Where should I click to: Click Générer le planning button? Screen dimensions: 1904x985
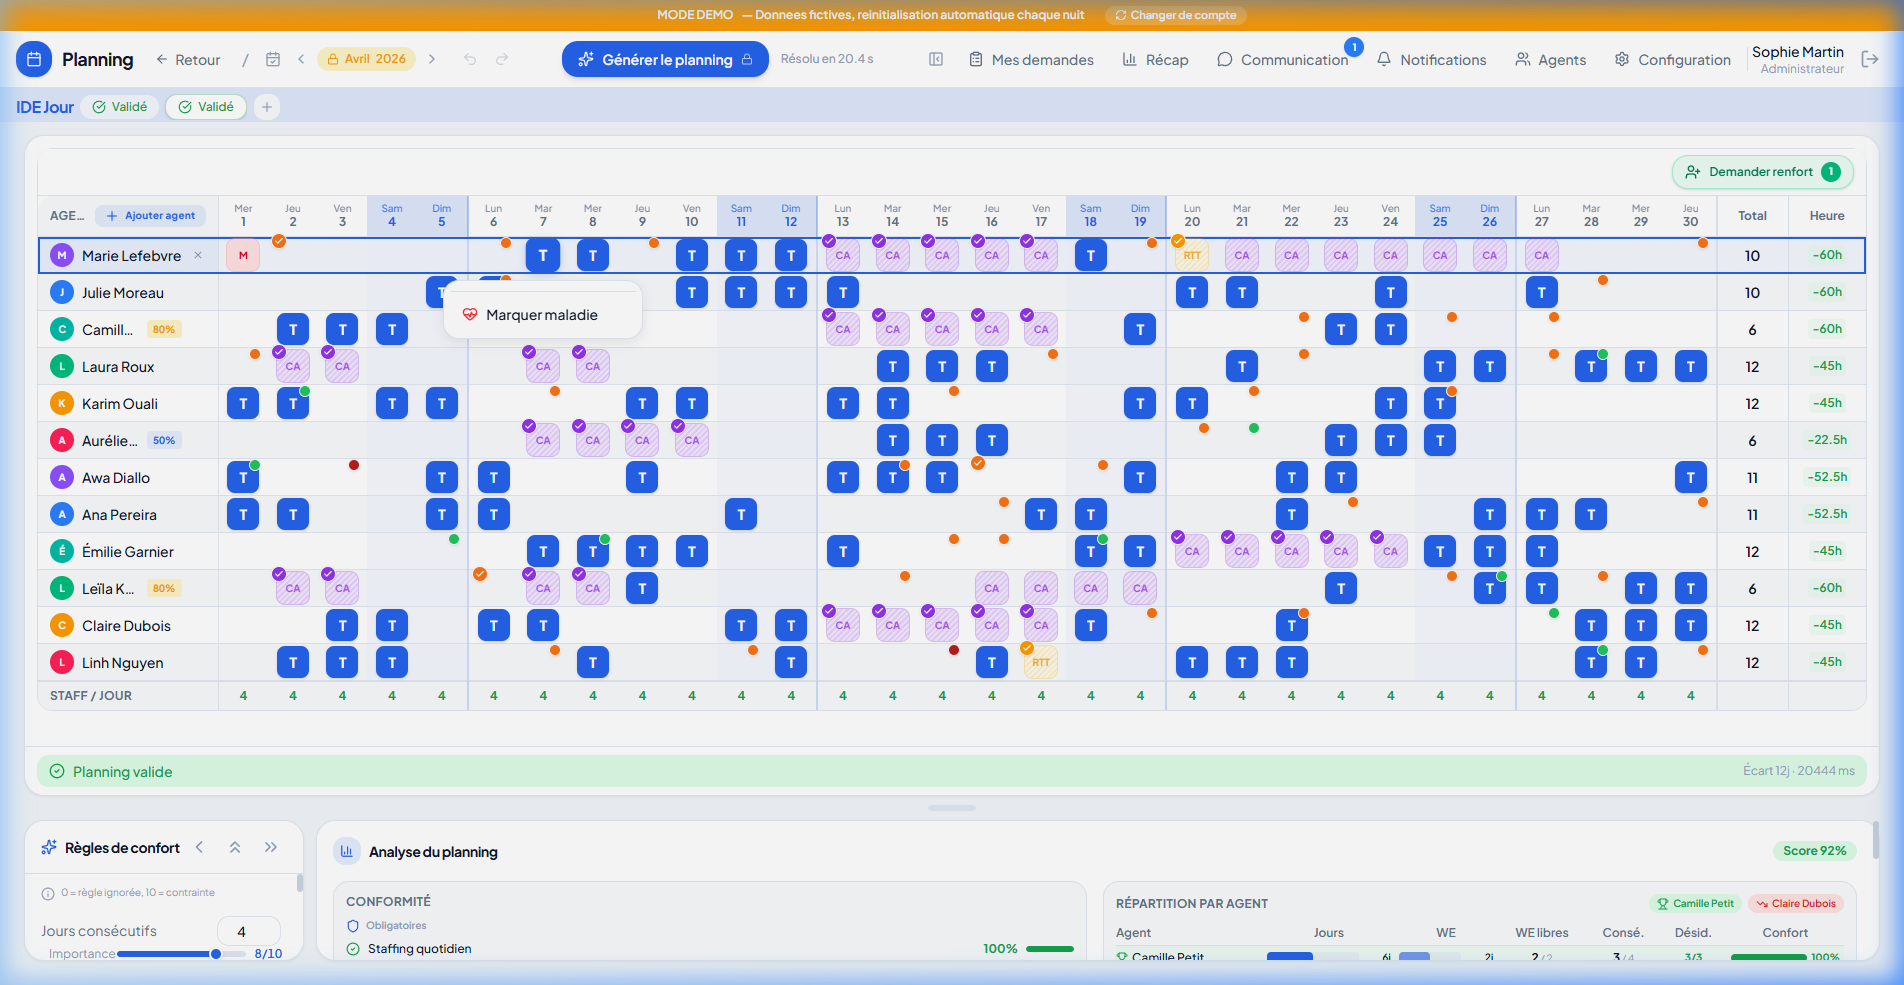(665, 59)
